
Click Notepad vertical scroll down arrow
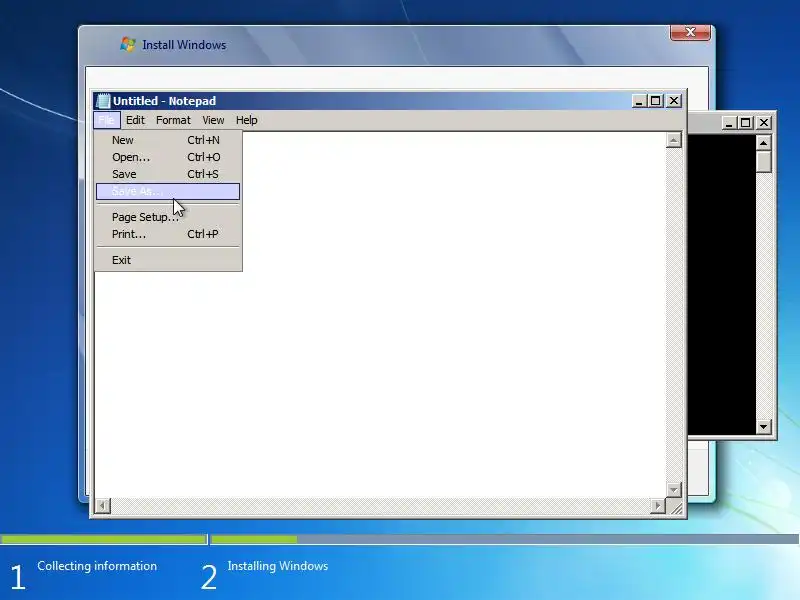pos(673,490)
